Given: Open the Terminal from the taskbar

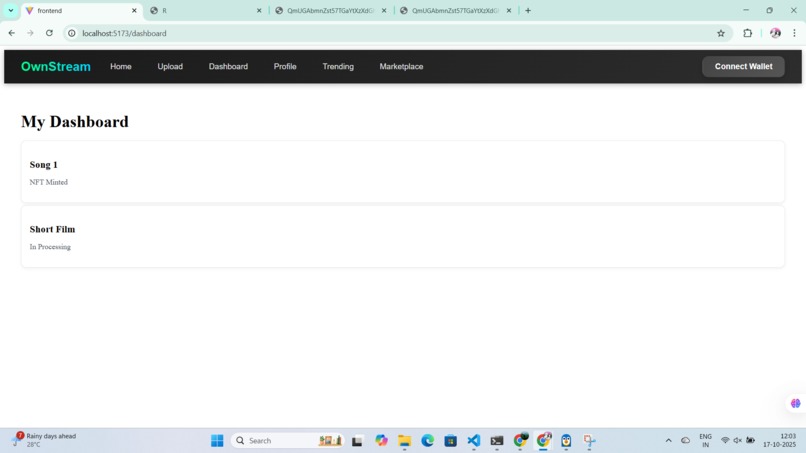Looking at the screenshot, I should click(497, 441).
